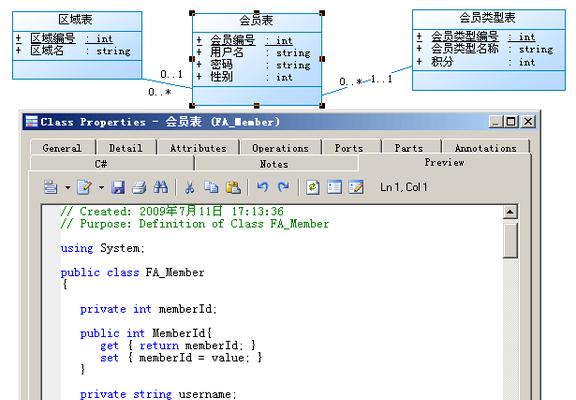The image size is (576, 400).
Task: Click the Paste clipboard icon
Action: click(x=233, y=187)
